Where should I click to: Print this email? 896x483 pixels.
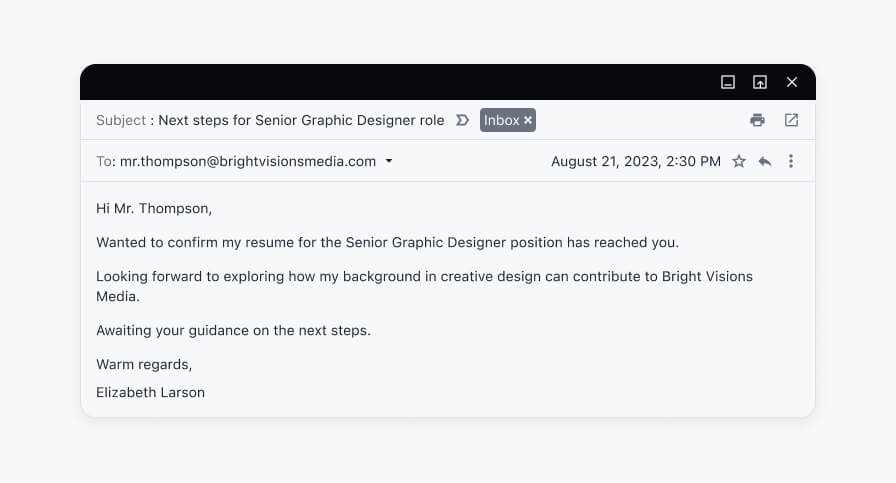point(757,120)
